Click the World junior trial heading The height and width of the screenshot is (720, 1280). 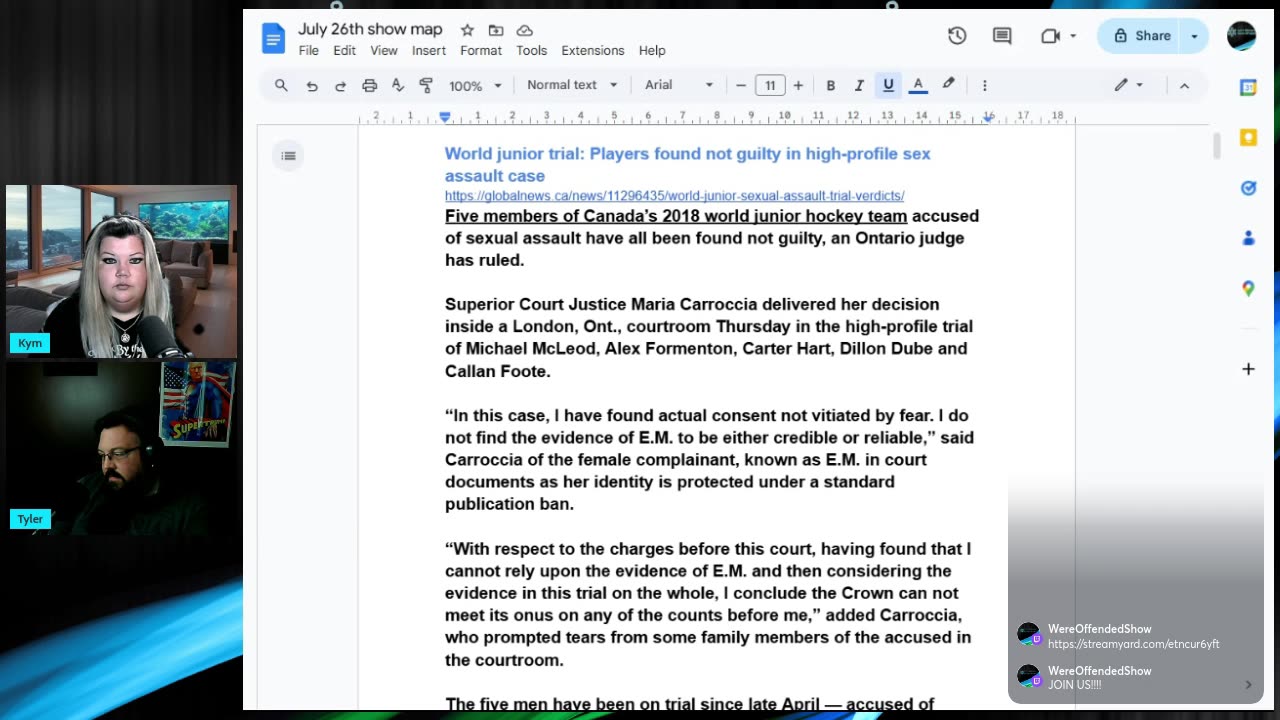click(x=687, y=164)
